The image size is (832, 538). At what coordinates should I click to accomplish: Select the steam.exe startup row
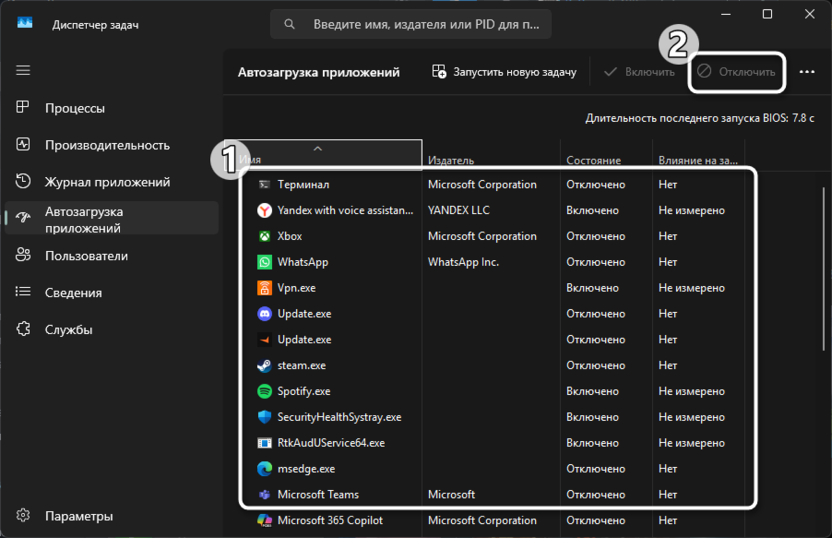[301, 366]
